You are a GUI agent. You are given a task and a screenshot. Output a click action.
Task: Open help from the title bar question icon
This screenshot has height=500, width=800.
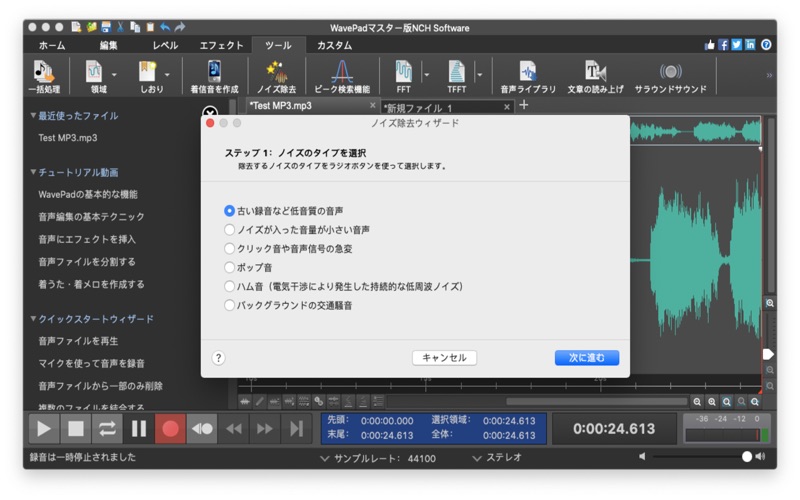coord(766,45)
